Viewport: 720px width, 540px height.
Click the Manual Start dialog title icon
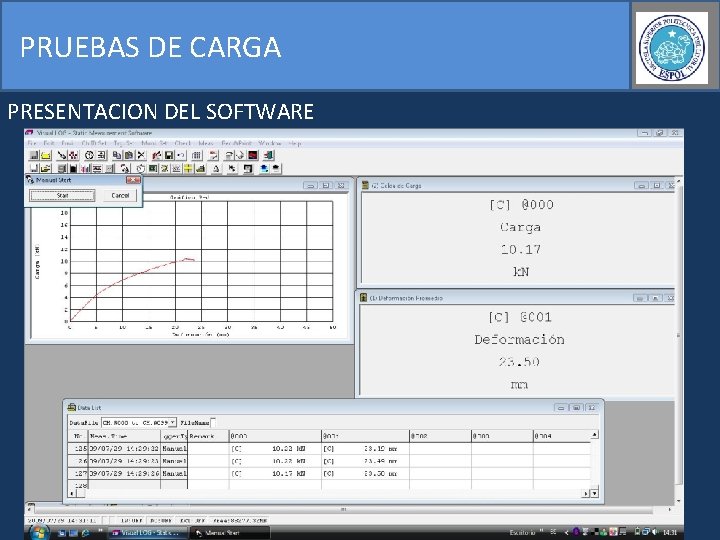coord(30,180)
